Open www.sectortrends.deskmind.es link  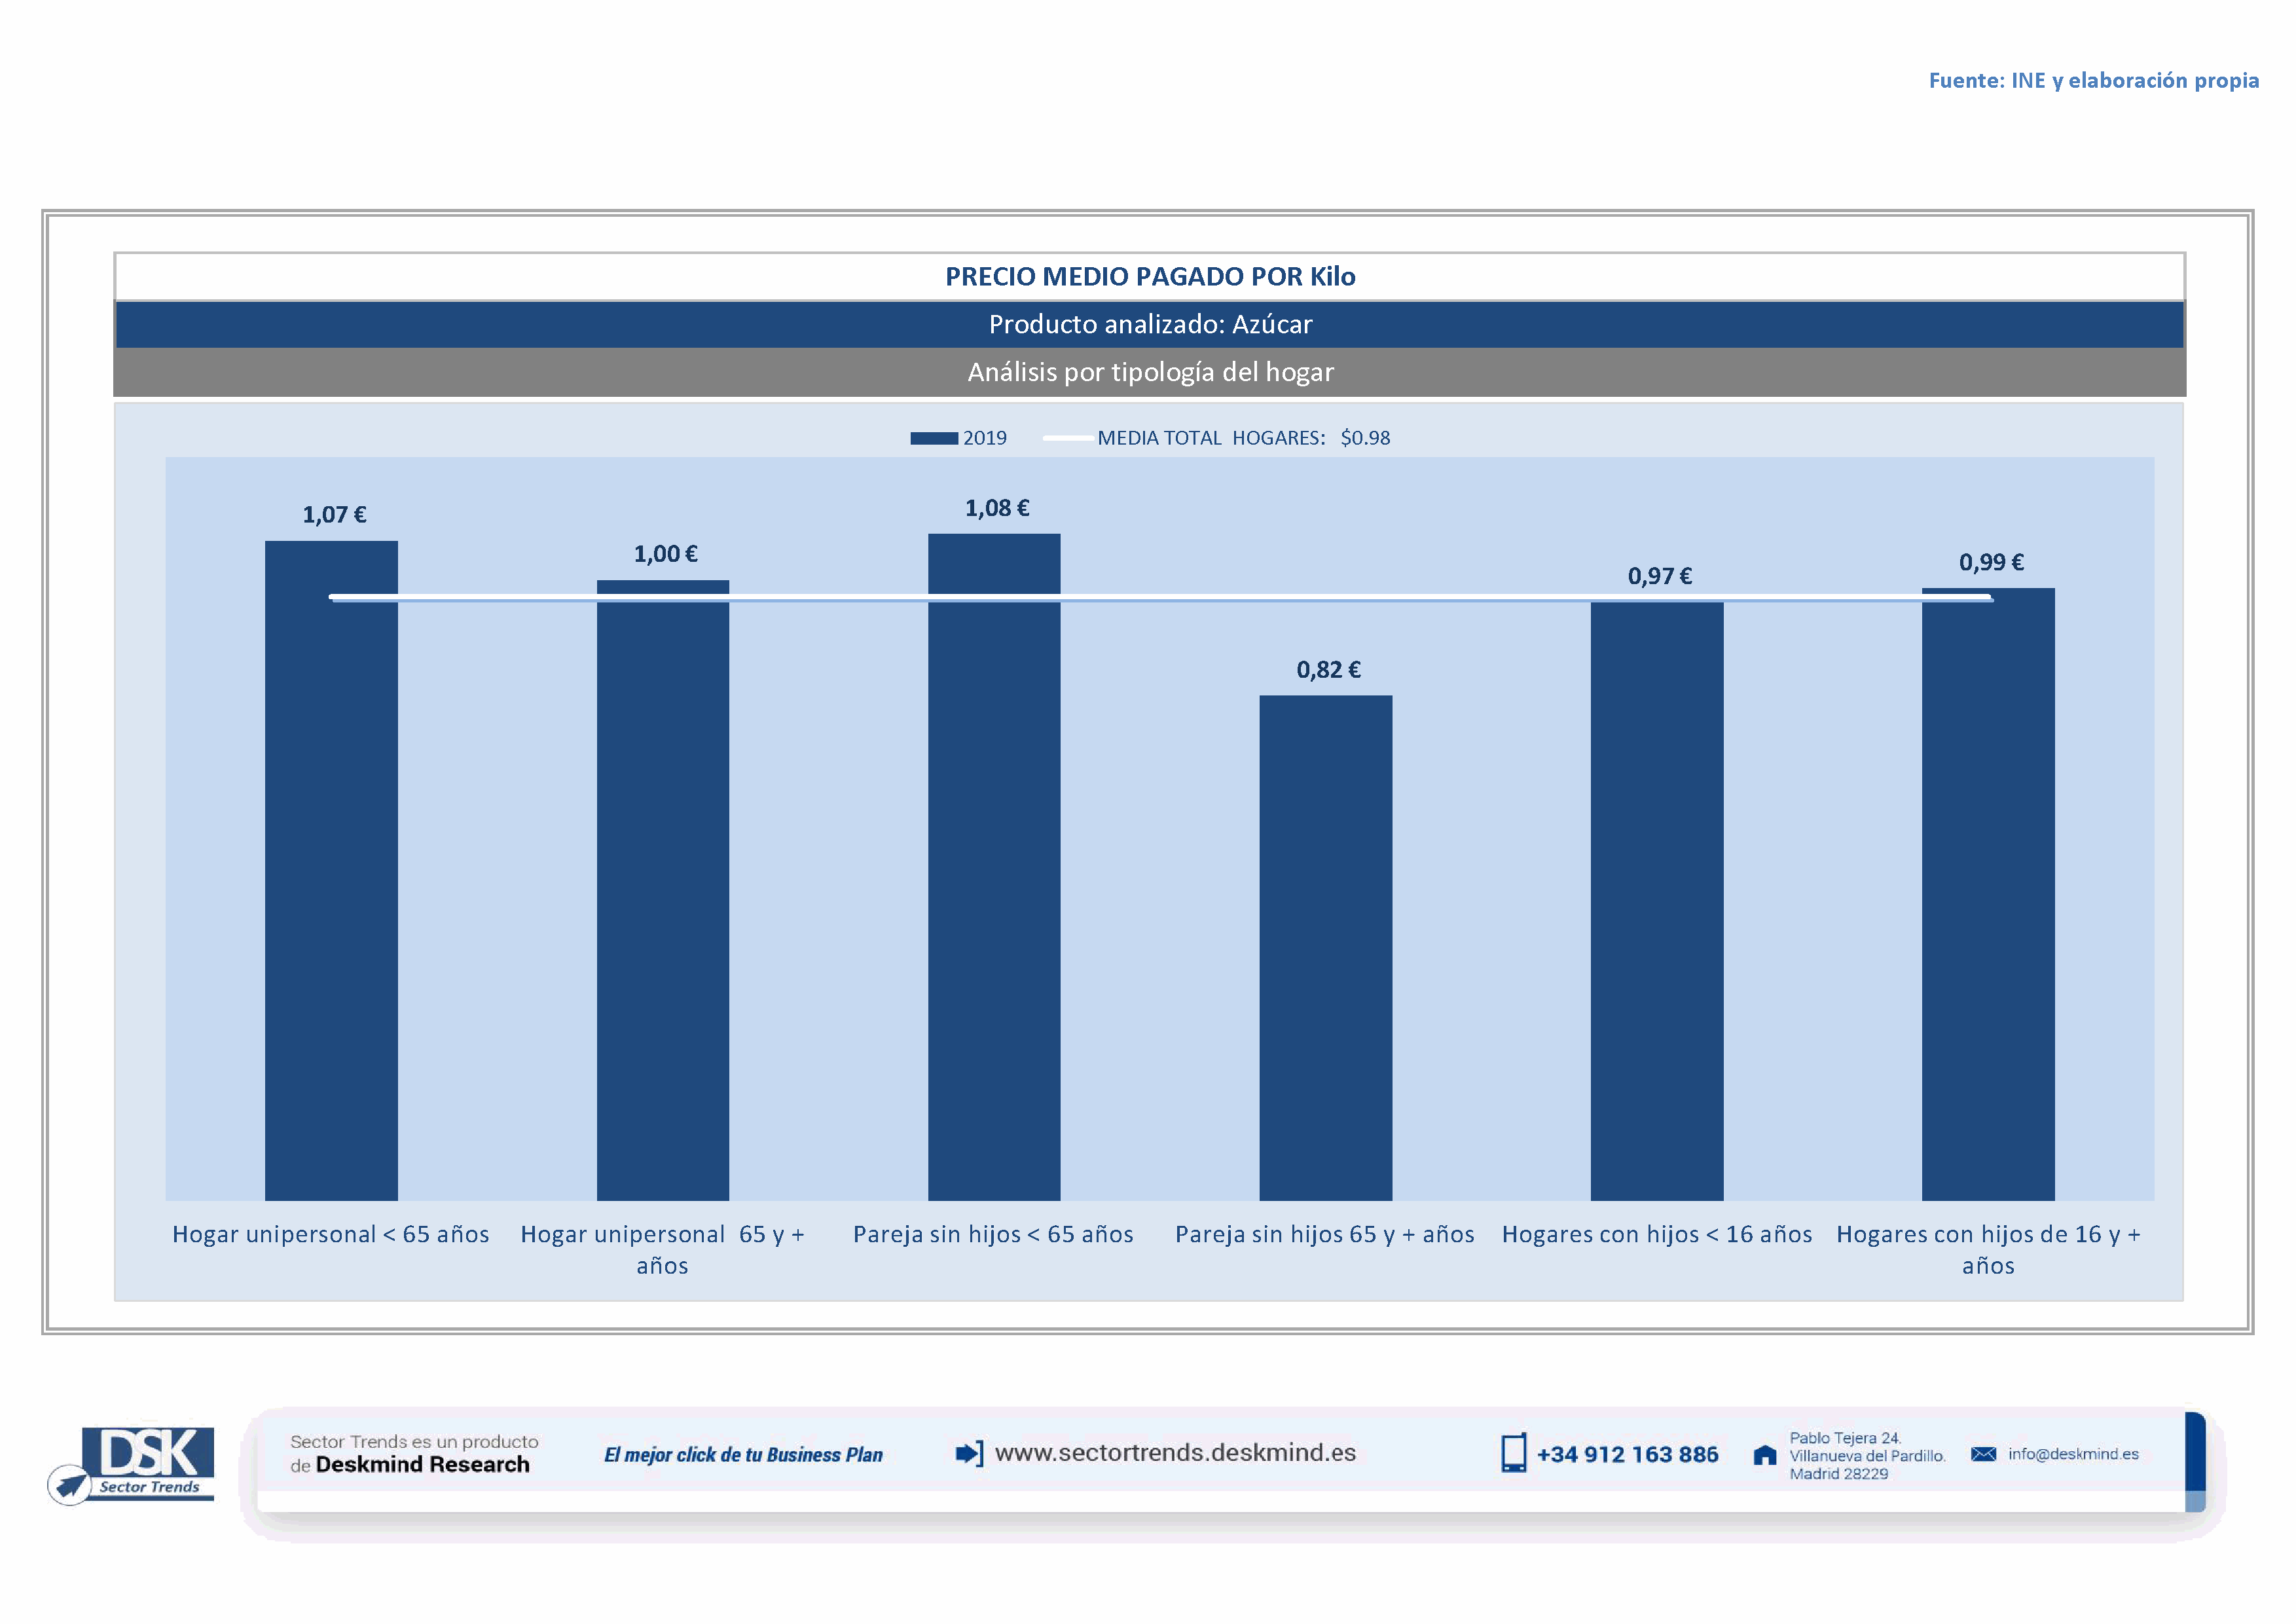coord(1175,1453)
